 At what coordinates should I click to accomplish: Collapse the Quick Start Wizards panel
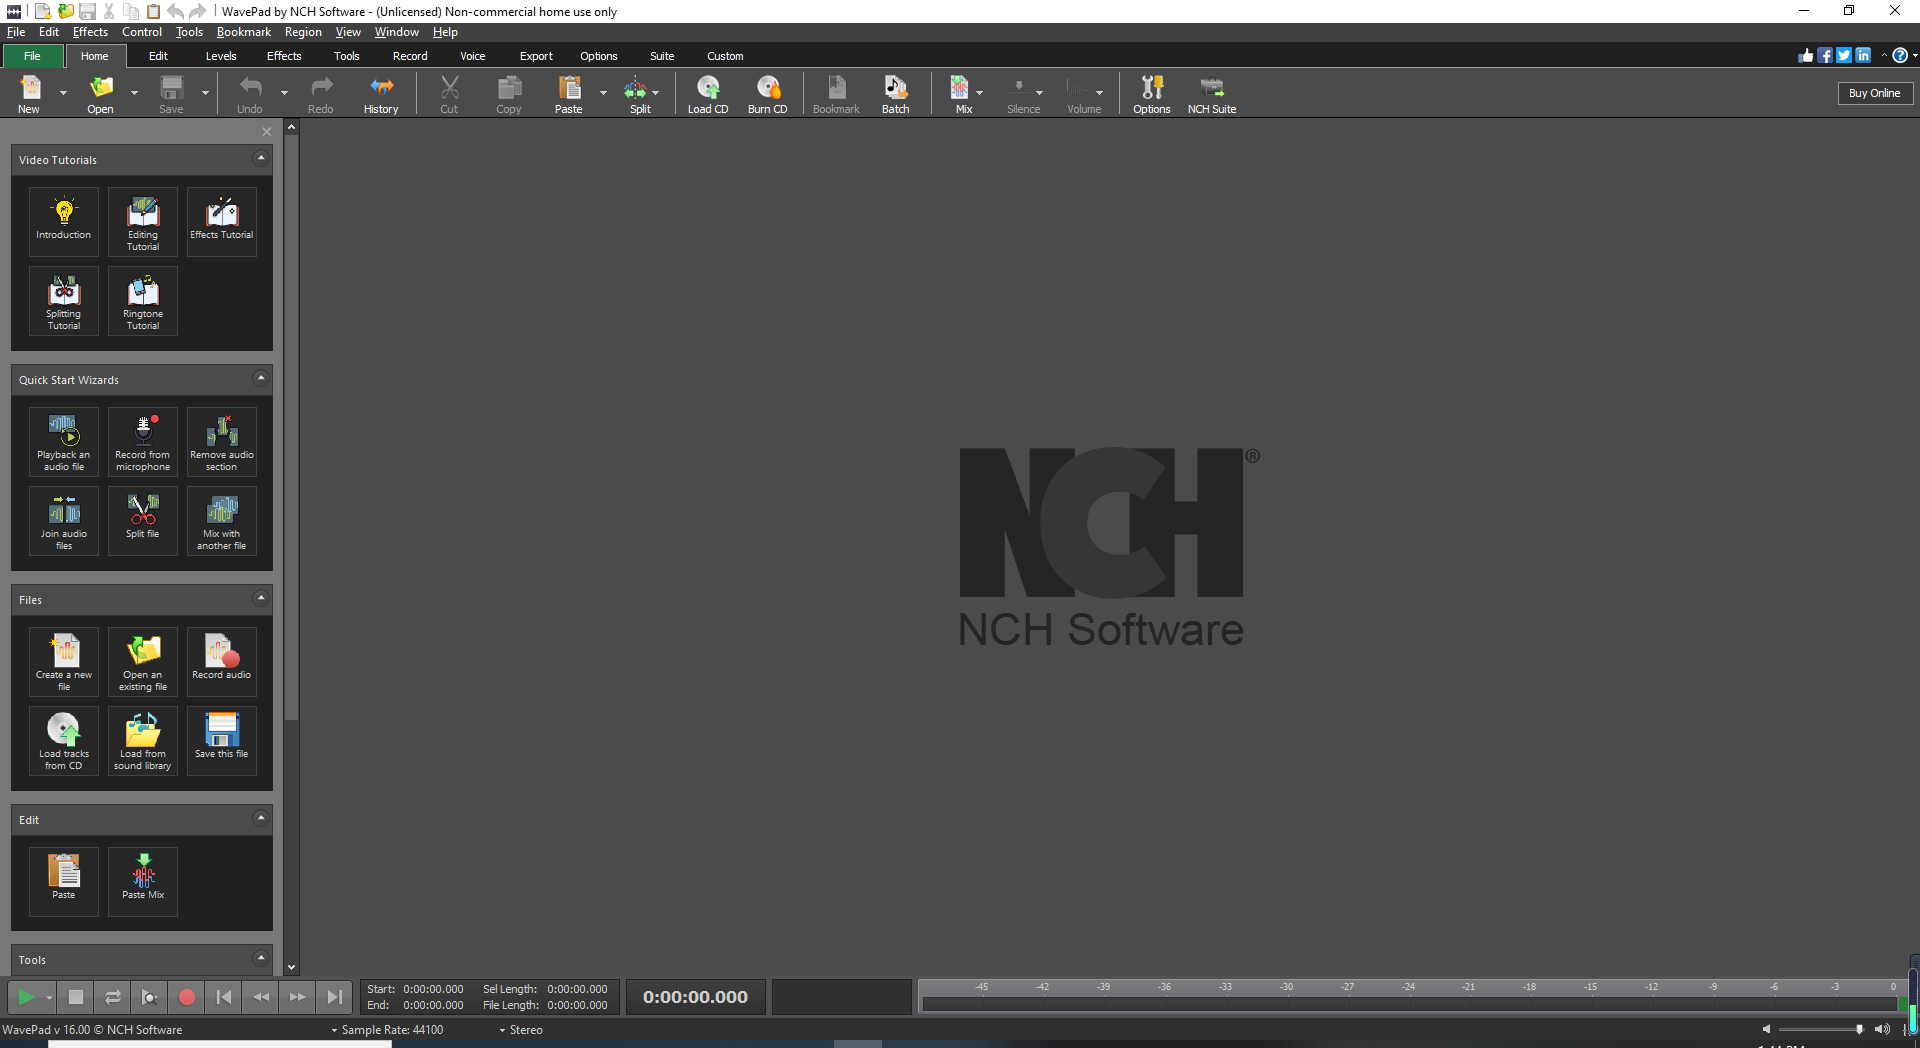coord(261,378)
